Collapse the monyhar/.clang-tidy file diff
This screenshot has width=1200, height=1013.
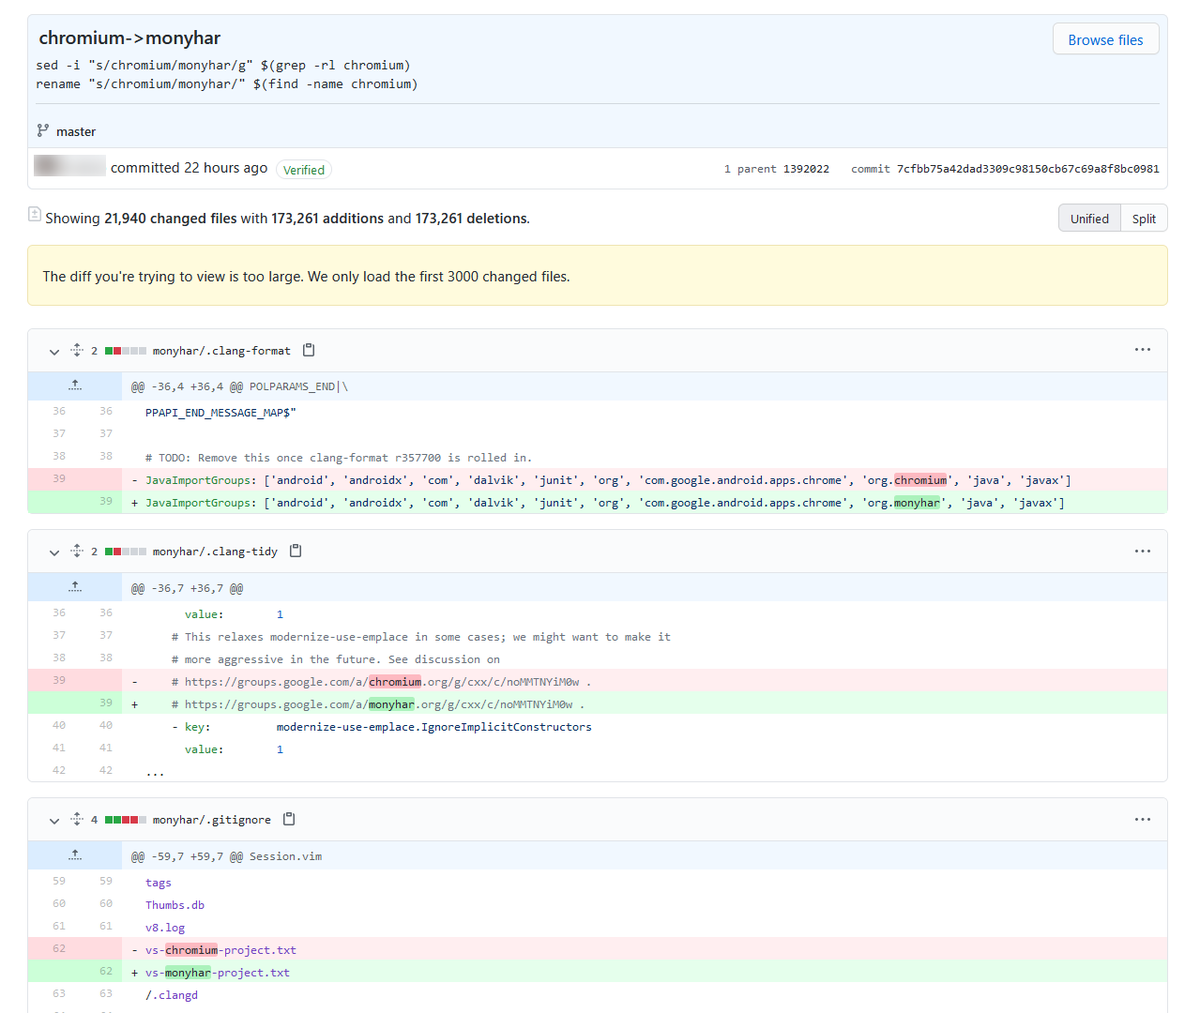tap(54, 552)
